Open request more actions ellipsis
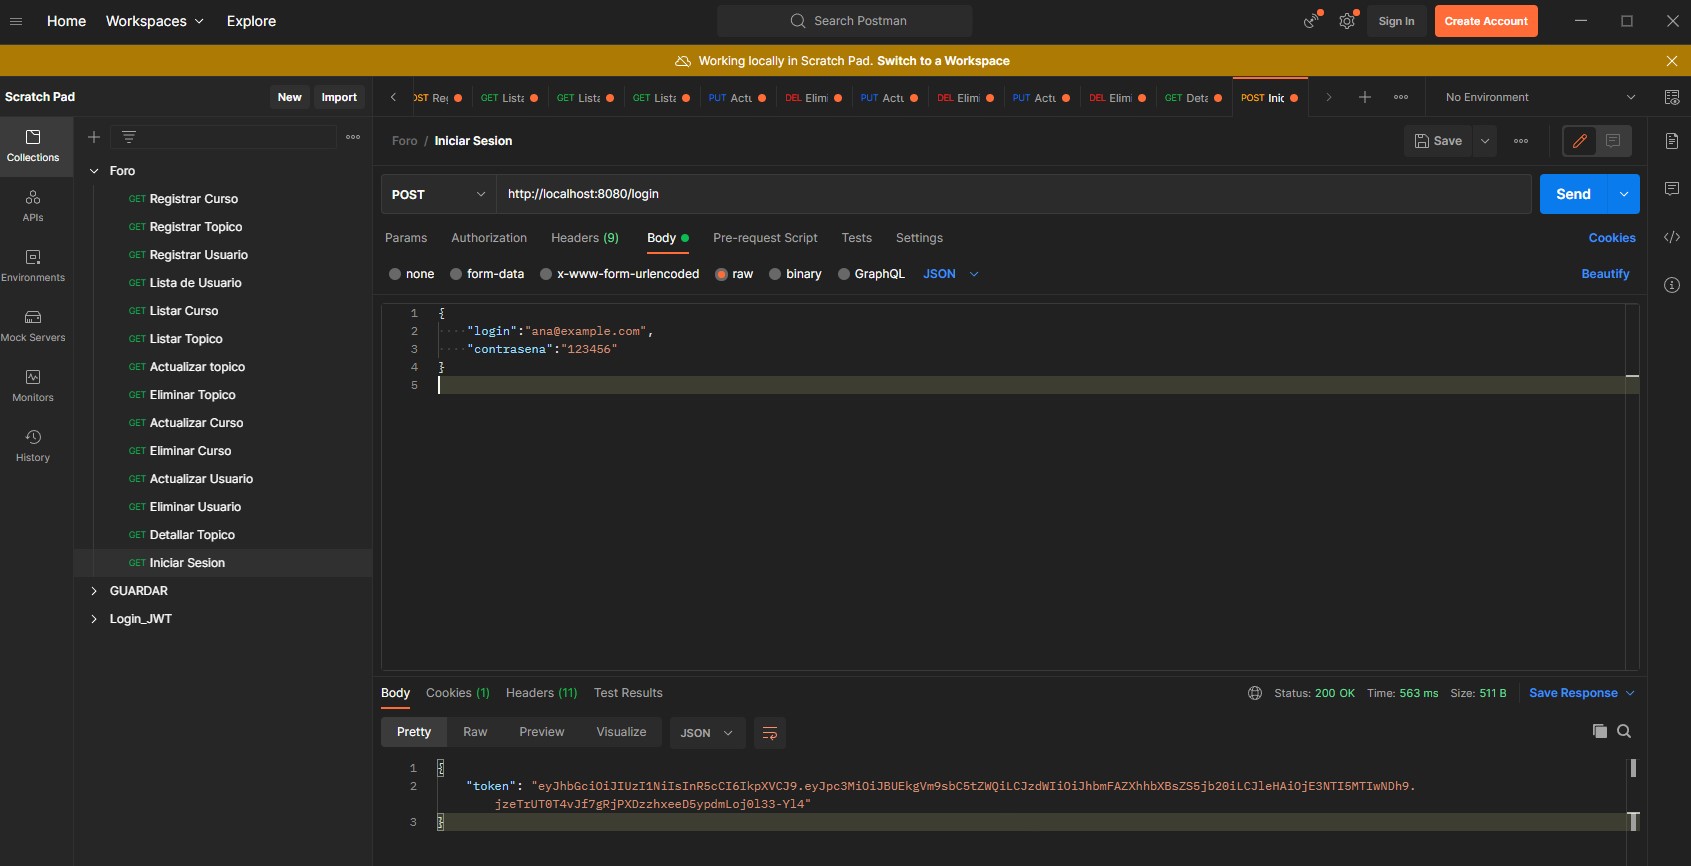 pyautogui.click(x=1521, y=141)
